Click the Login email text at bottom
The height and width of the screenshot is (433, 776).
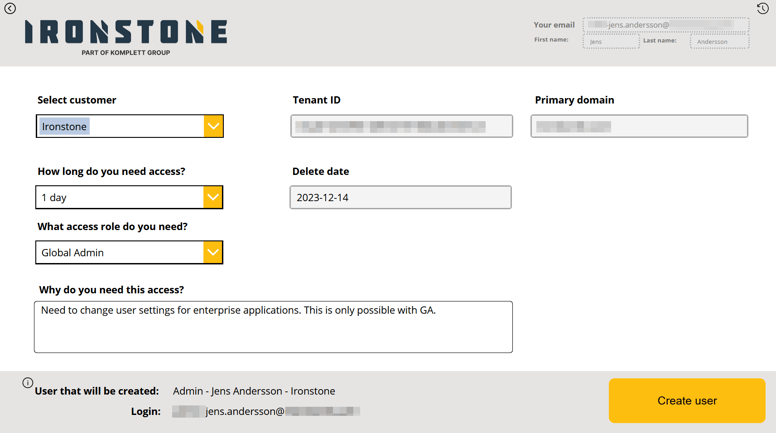click(266, 411)
